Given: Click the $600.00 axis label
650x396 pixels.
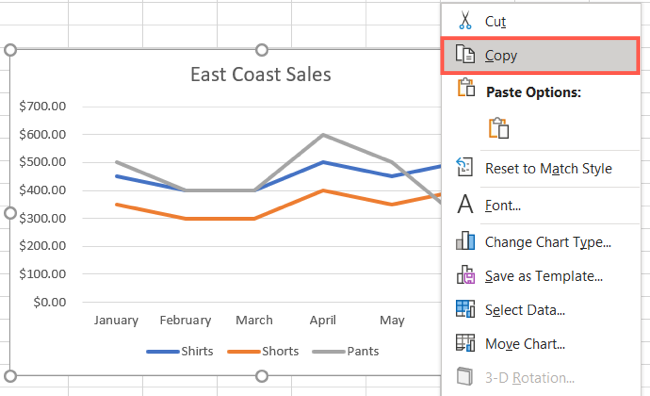Looking at the screenshot, I should [x=42, y=134].
